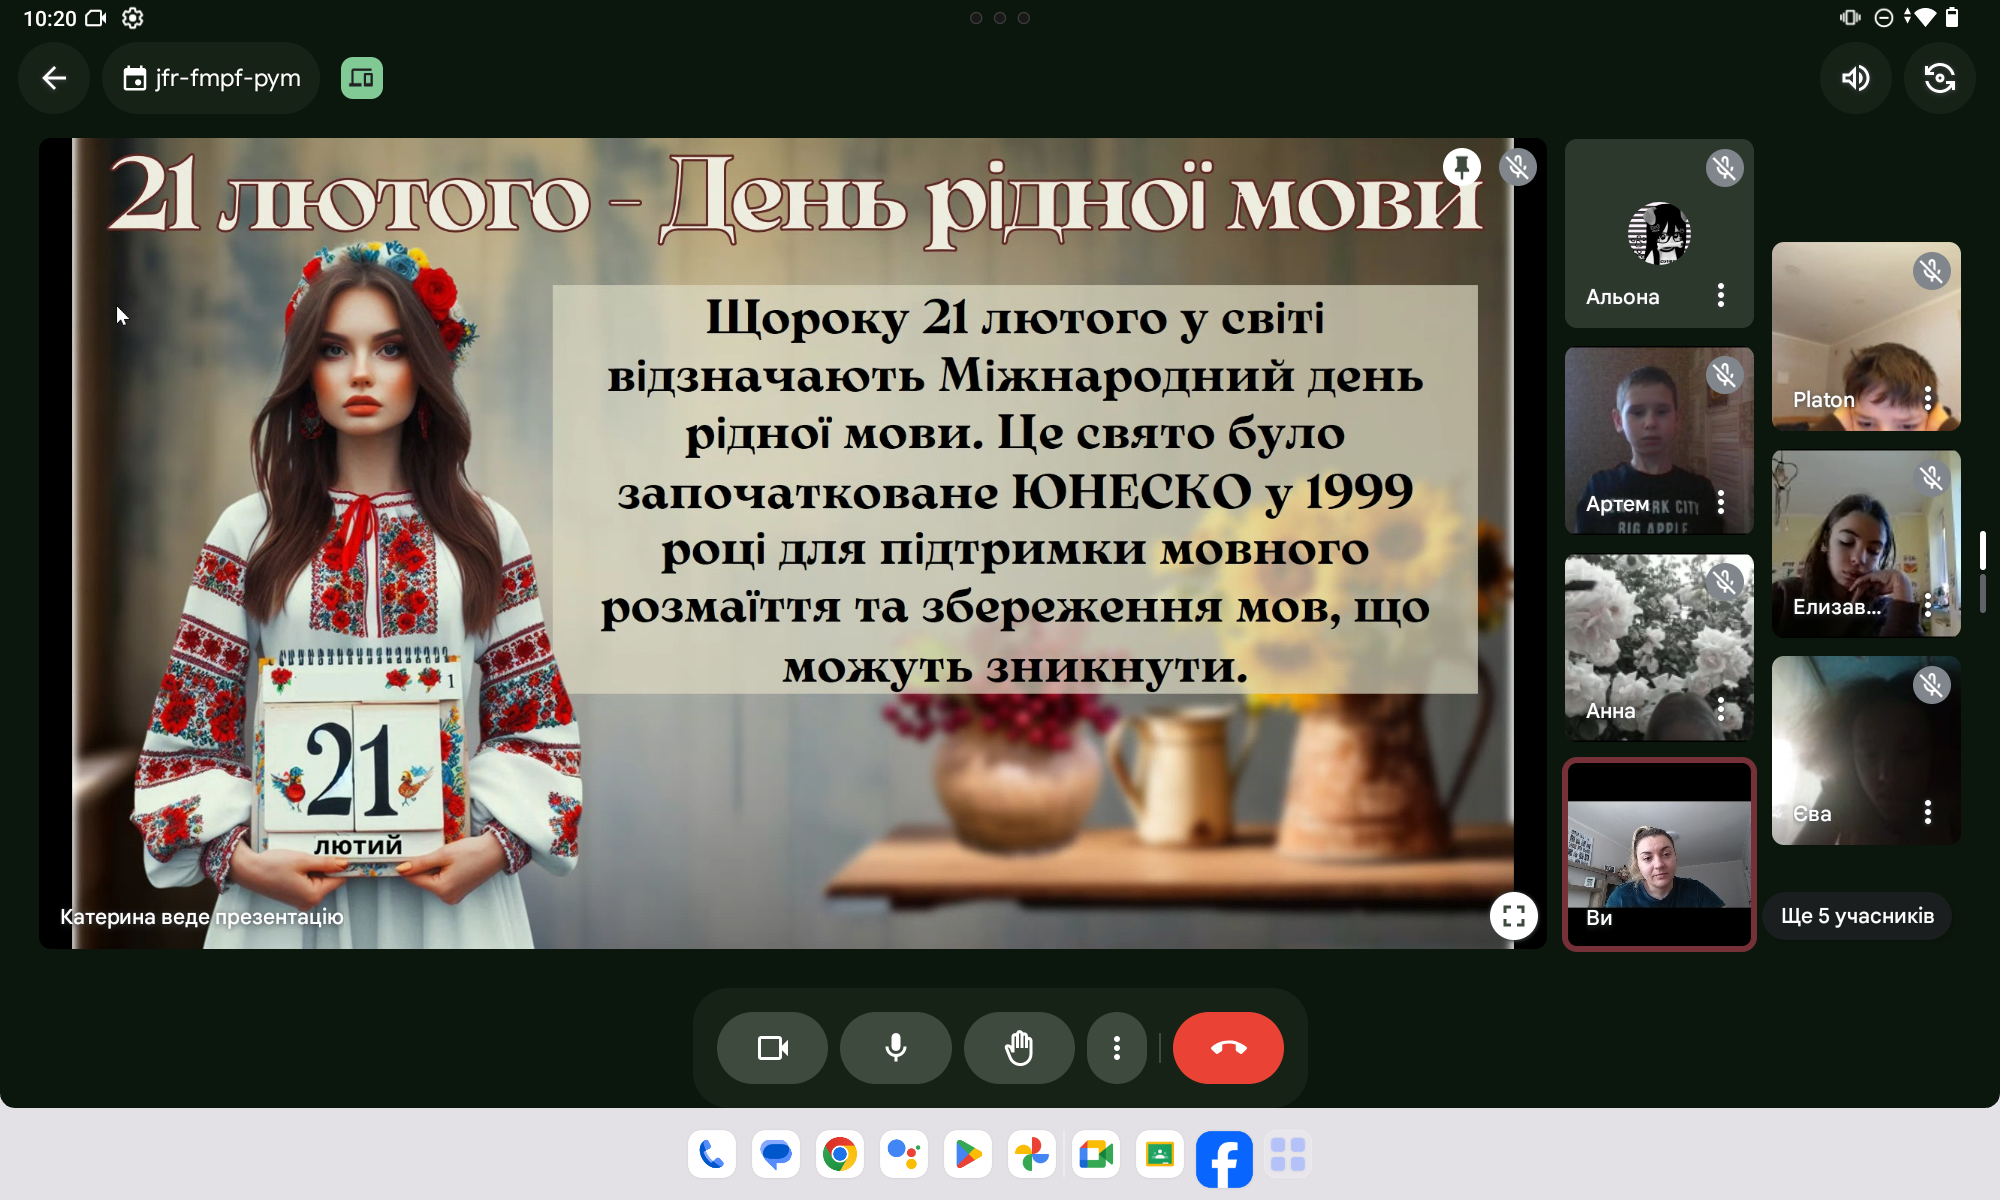The width and height of the screenshot is (2000, 1200).
Task: Unpin the presentation with the pin icon
Action: point(1462,166)
